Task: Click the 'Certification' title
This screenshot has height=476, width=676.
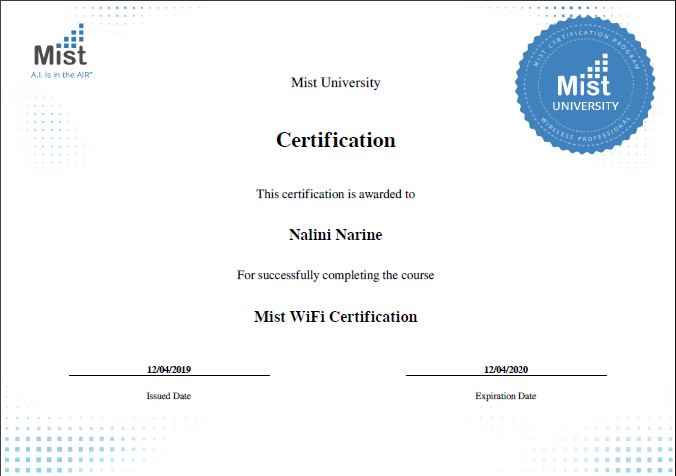Action: tap(335, 140)
